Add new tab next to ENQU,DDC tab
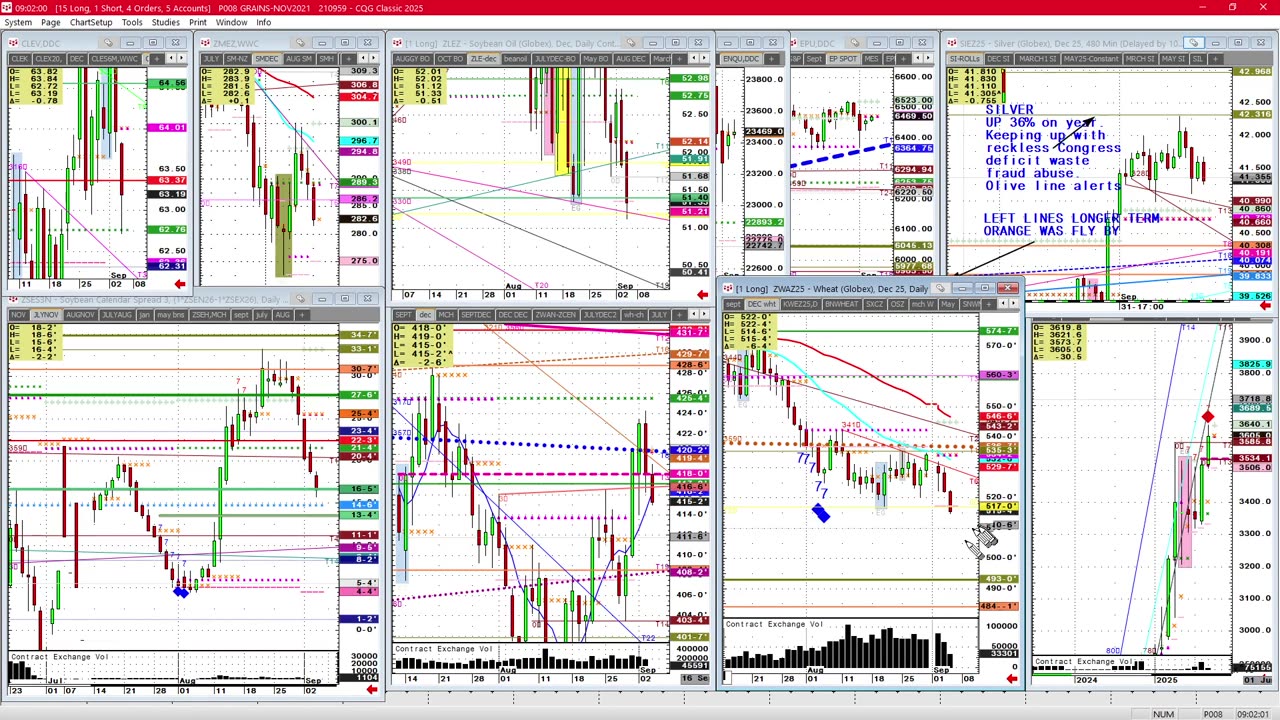The image size is (1280, 720). click(x=771, y=59)
